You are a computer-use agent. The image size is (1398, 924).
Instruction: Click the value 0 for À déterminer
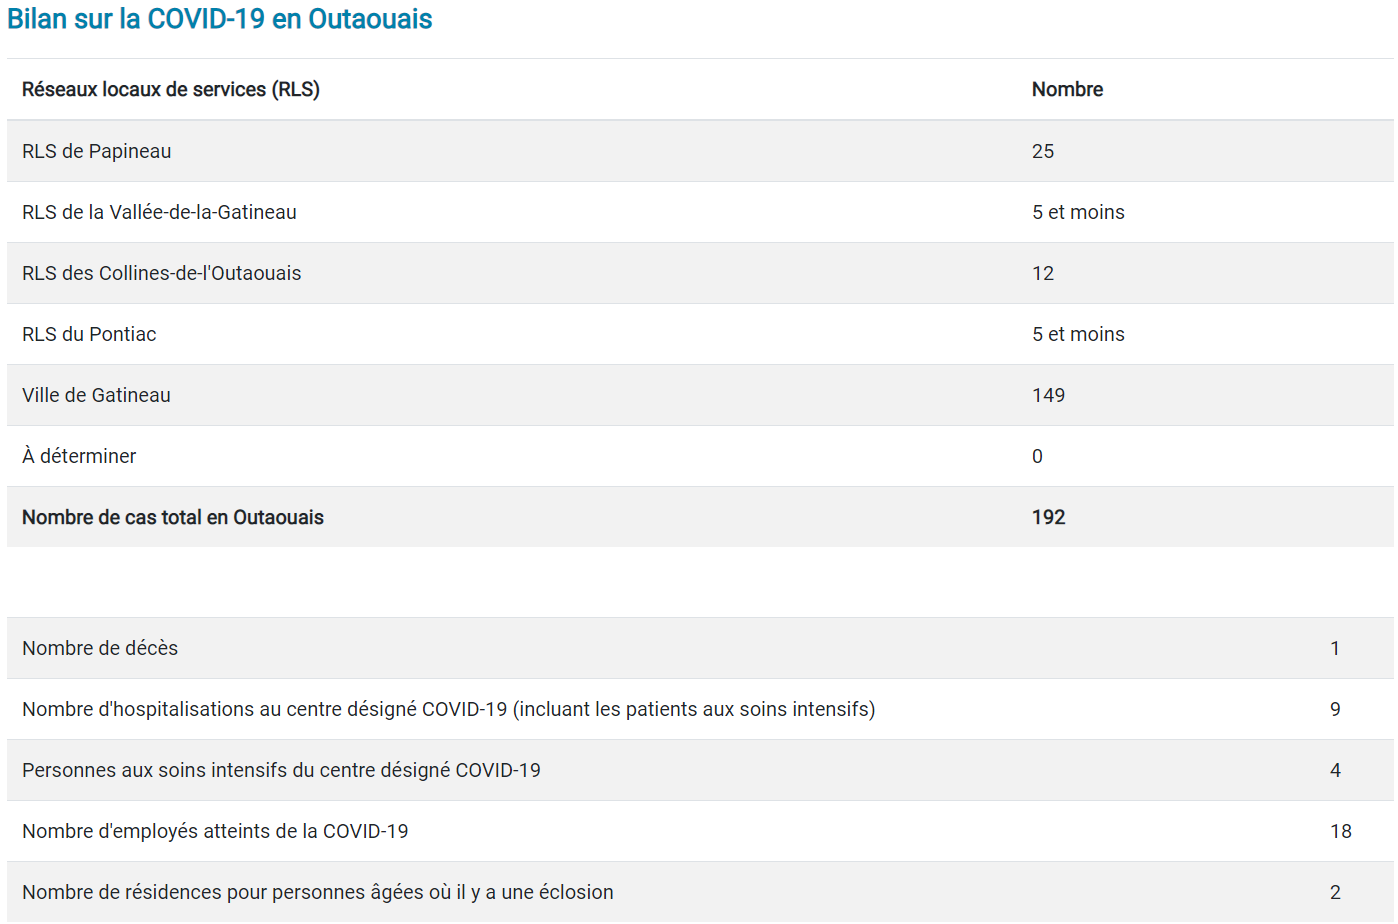1037,456
